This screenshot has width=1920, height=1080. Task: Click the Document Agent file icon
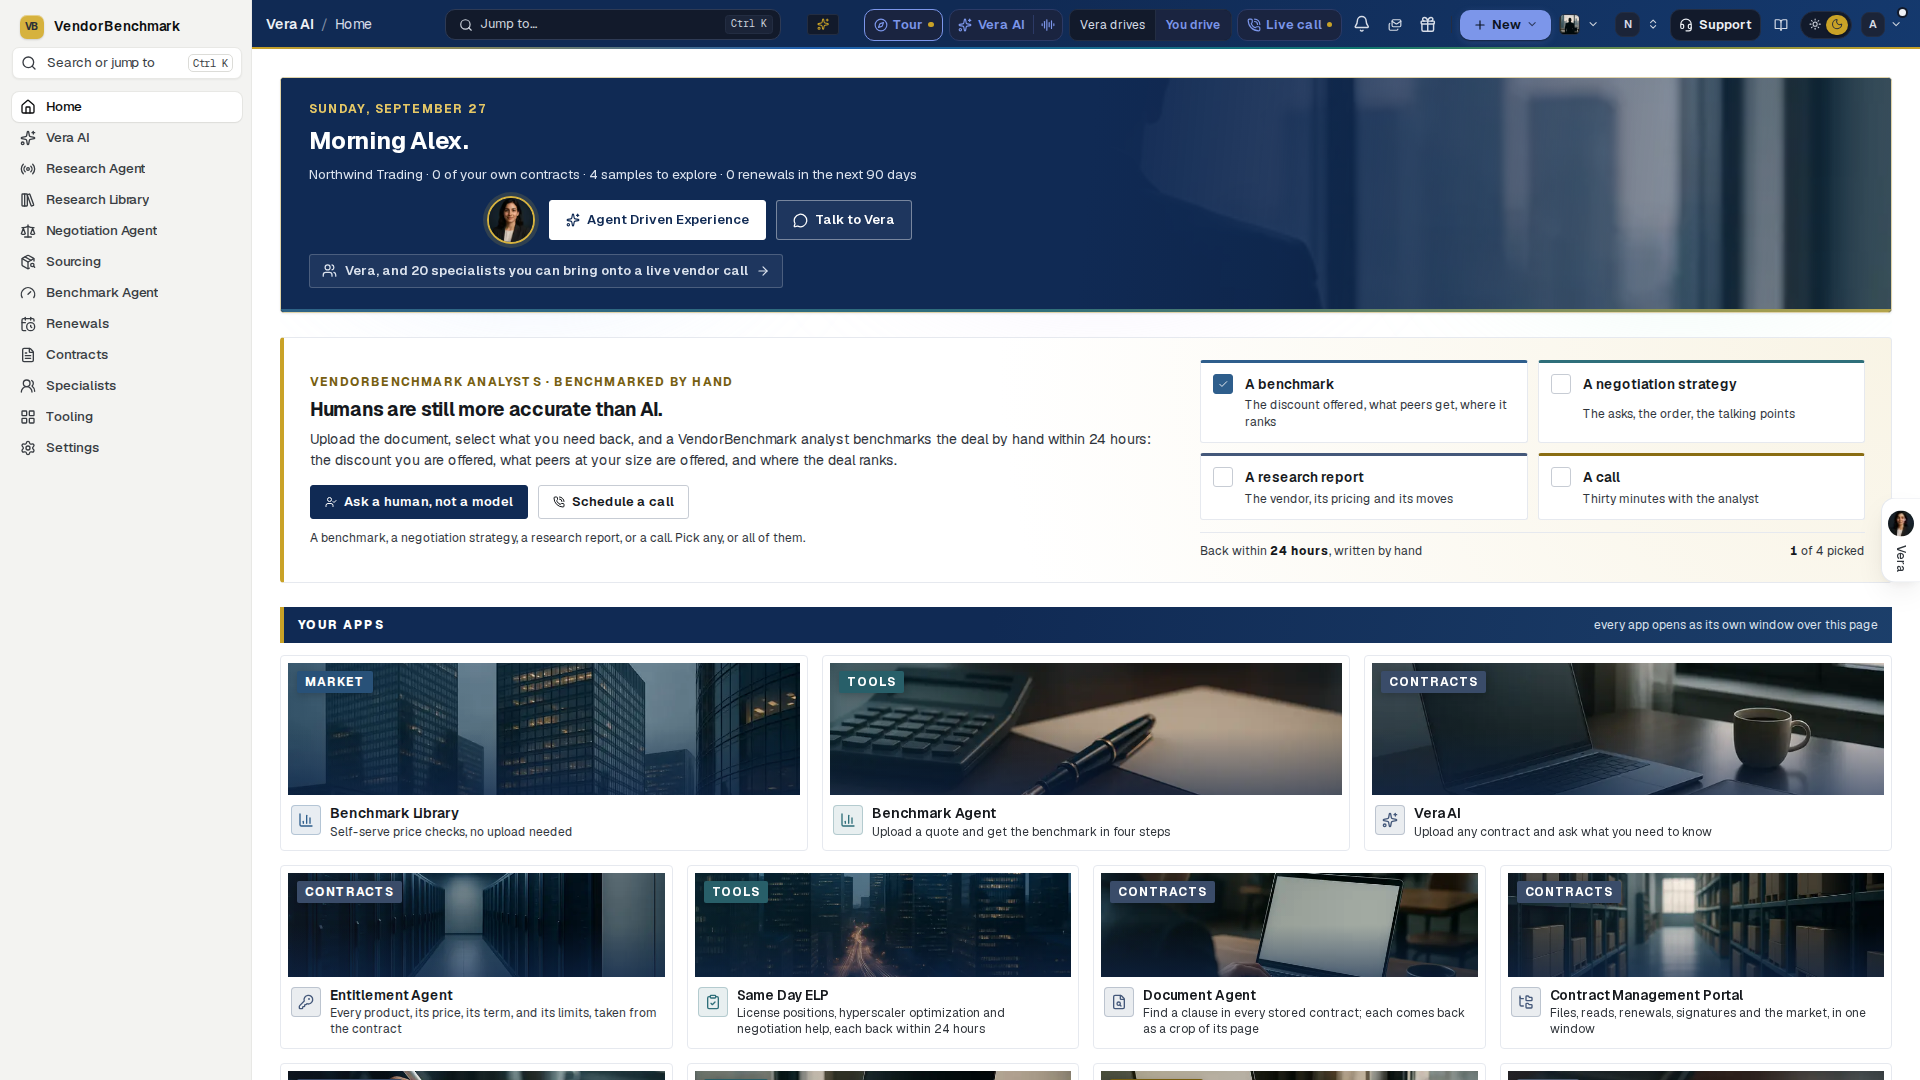(1119, 1001)
